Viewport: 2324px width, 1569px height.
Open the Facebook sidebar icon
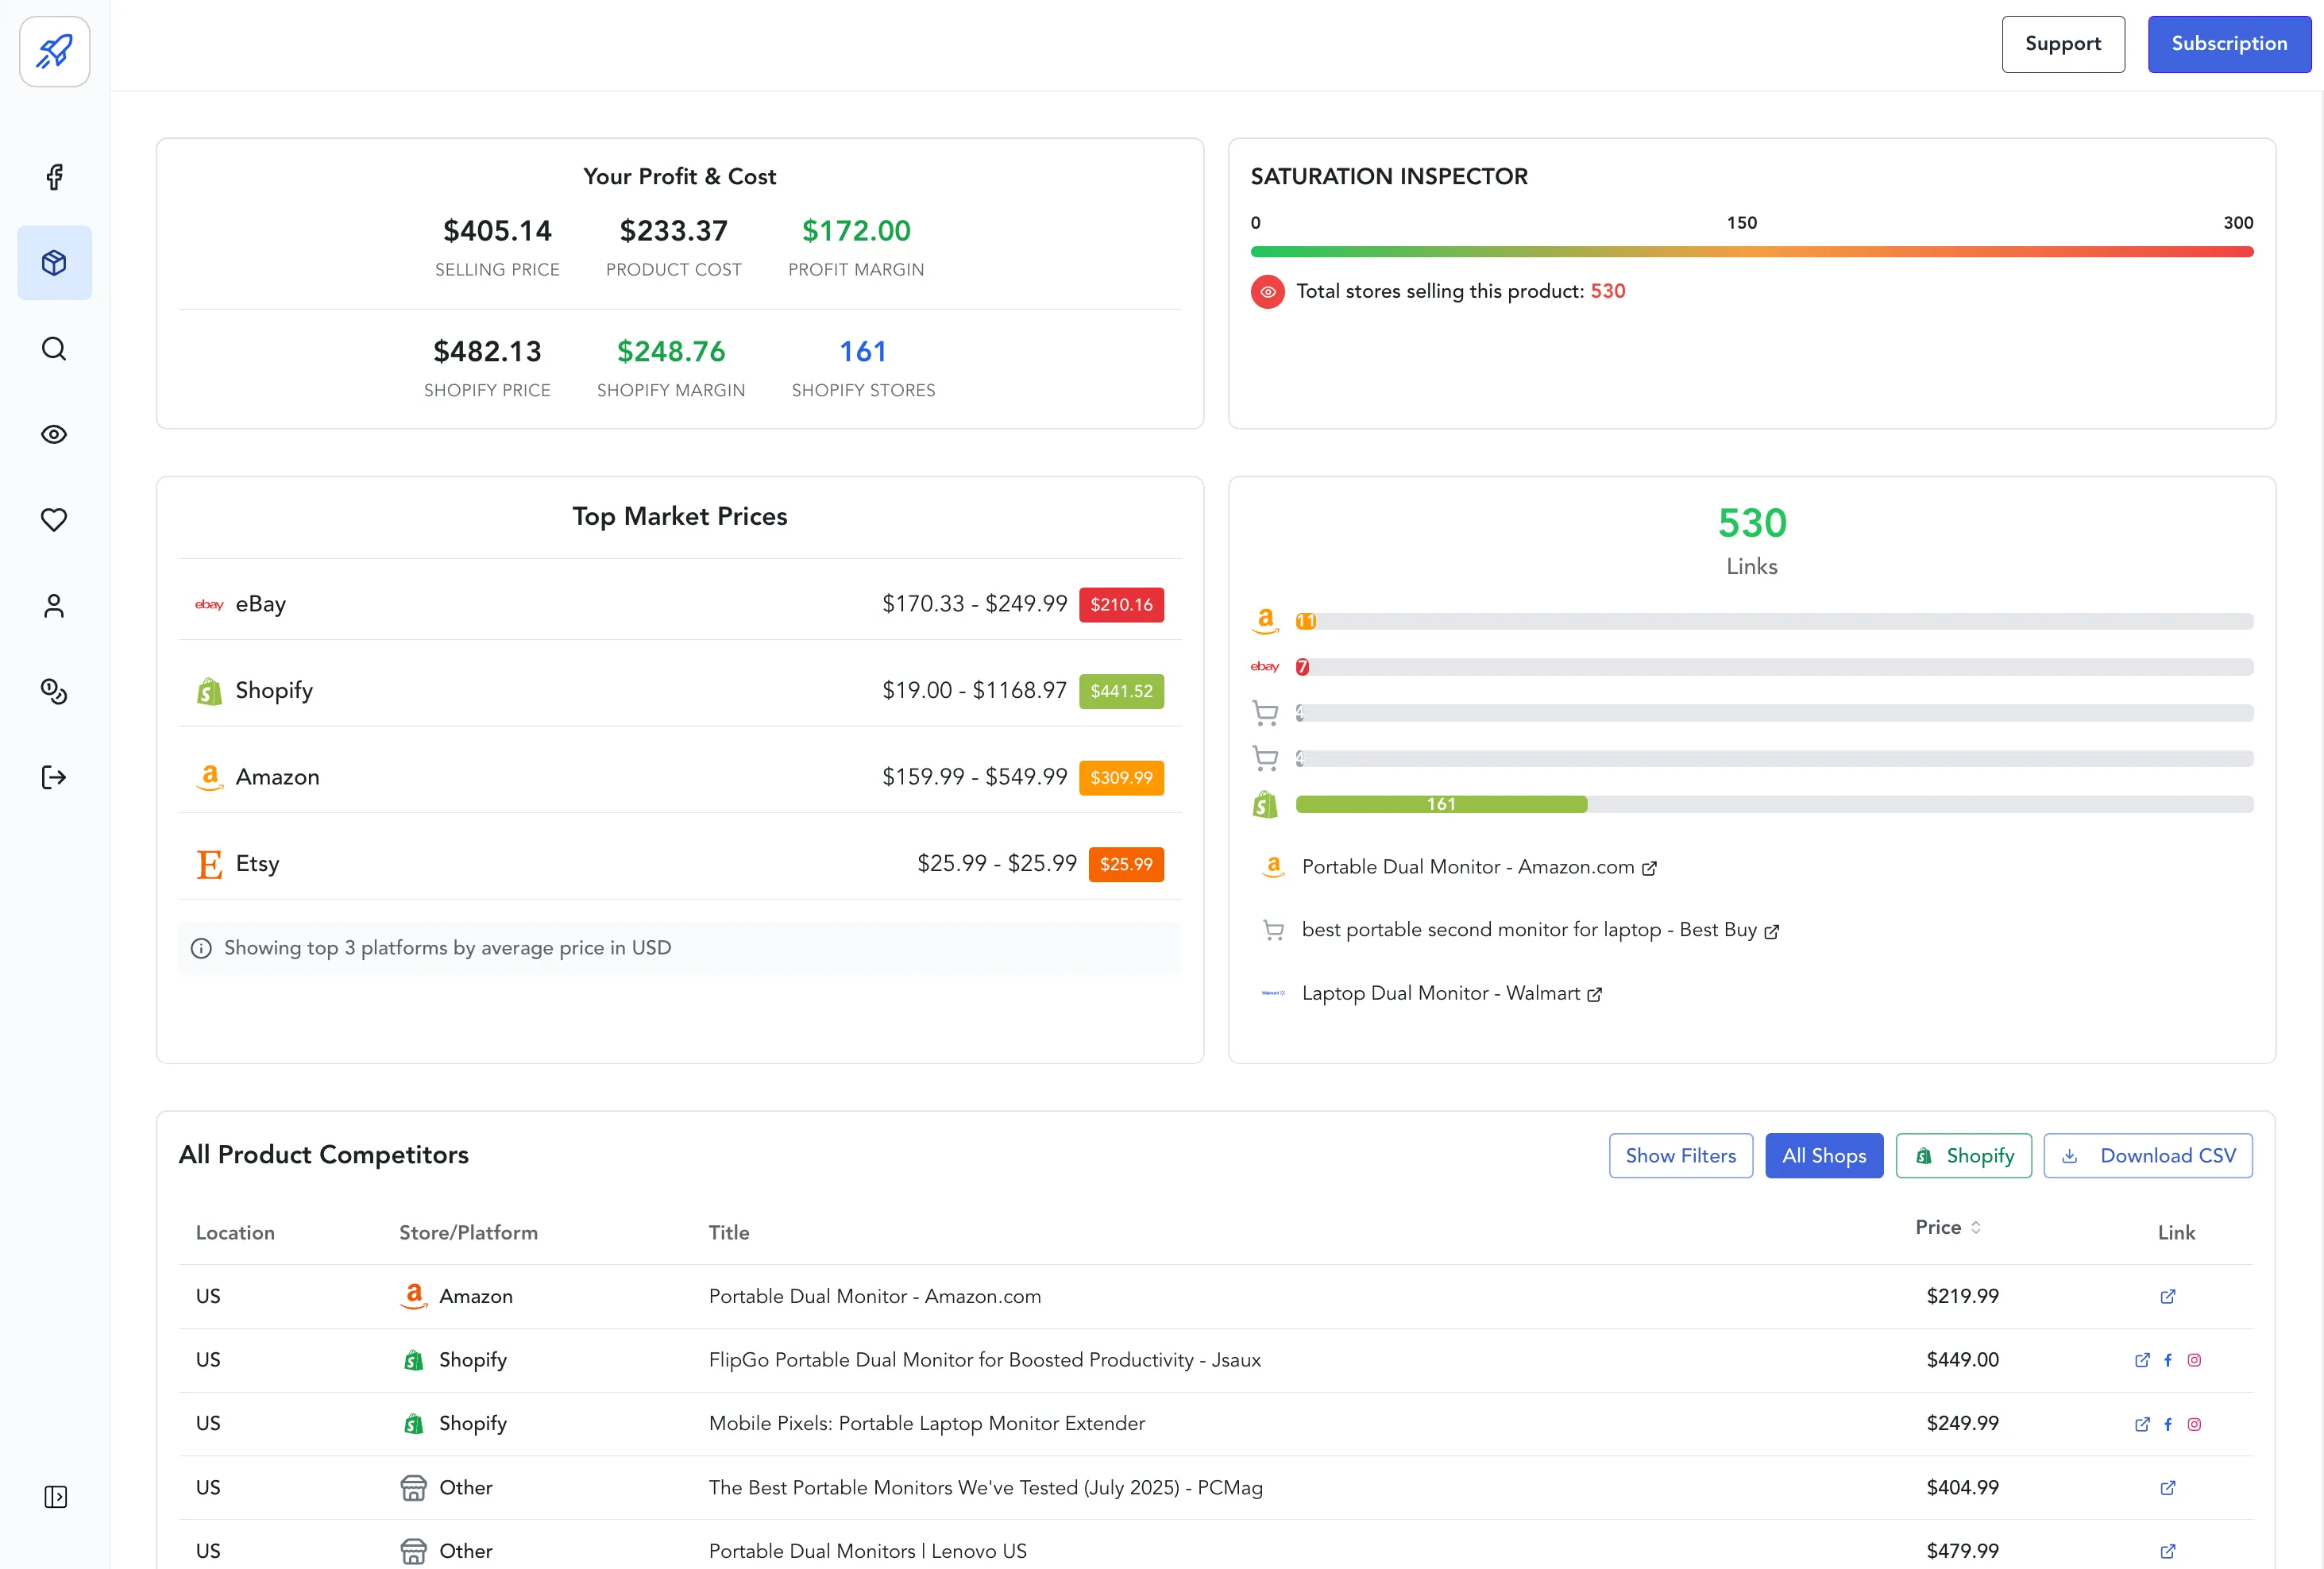click(x=55, y=177)
